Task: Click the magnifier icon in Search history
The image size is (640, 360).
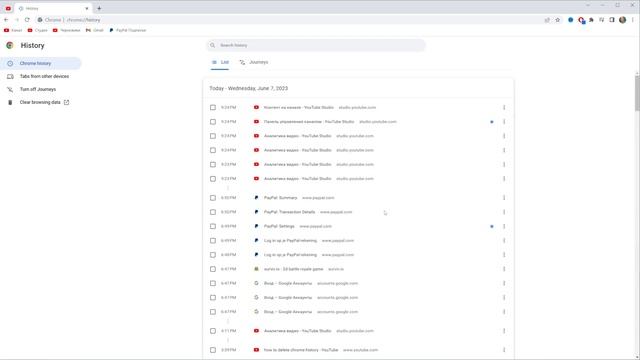Action: tap(212, 45)
